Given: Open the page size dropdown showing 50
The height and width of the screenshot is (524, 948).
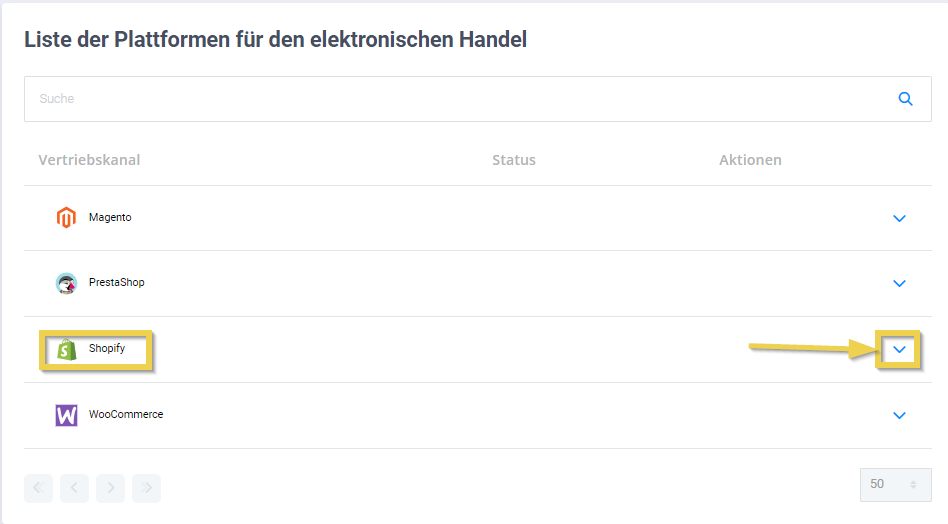Looking at the screenshot, I should click(x=895, y=484).
